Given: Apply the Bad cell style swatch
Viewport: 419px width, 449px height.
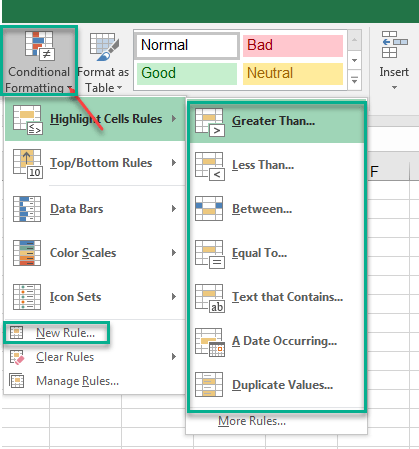Looking at the screenshot, I should click(293, 45).
